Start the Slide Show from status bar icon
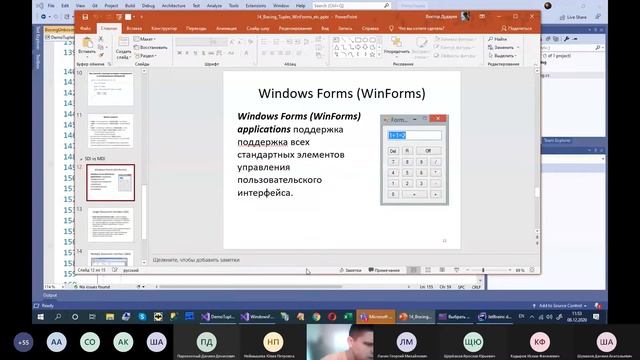 click(456, 270)
